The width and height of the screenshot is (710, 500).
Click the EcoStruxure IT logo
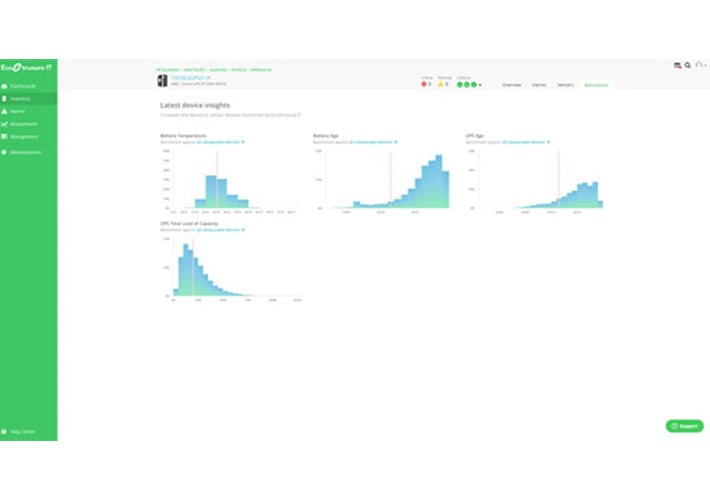pos(26,67)
